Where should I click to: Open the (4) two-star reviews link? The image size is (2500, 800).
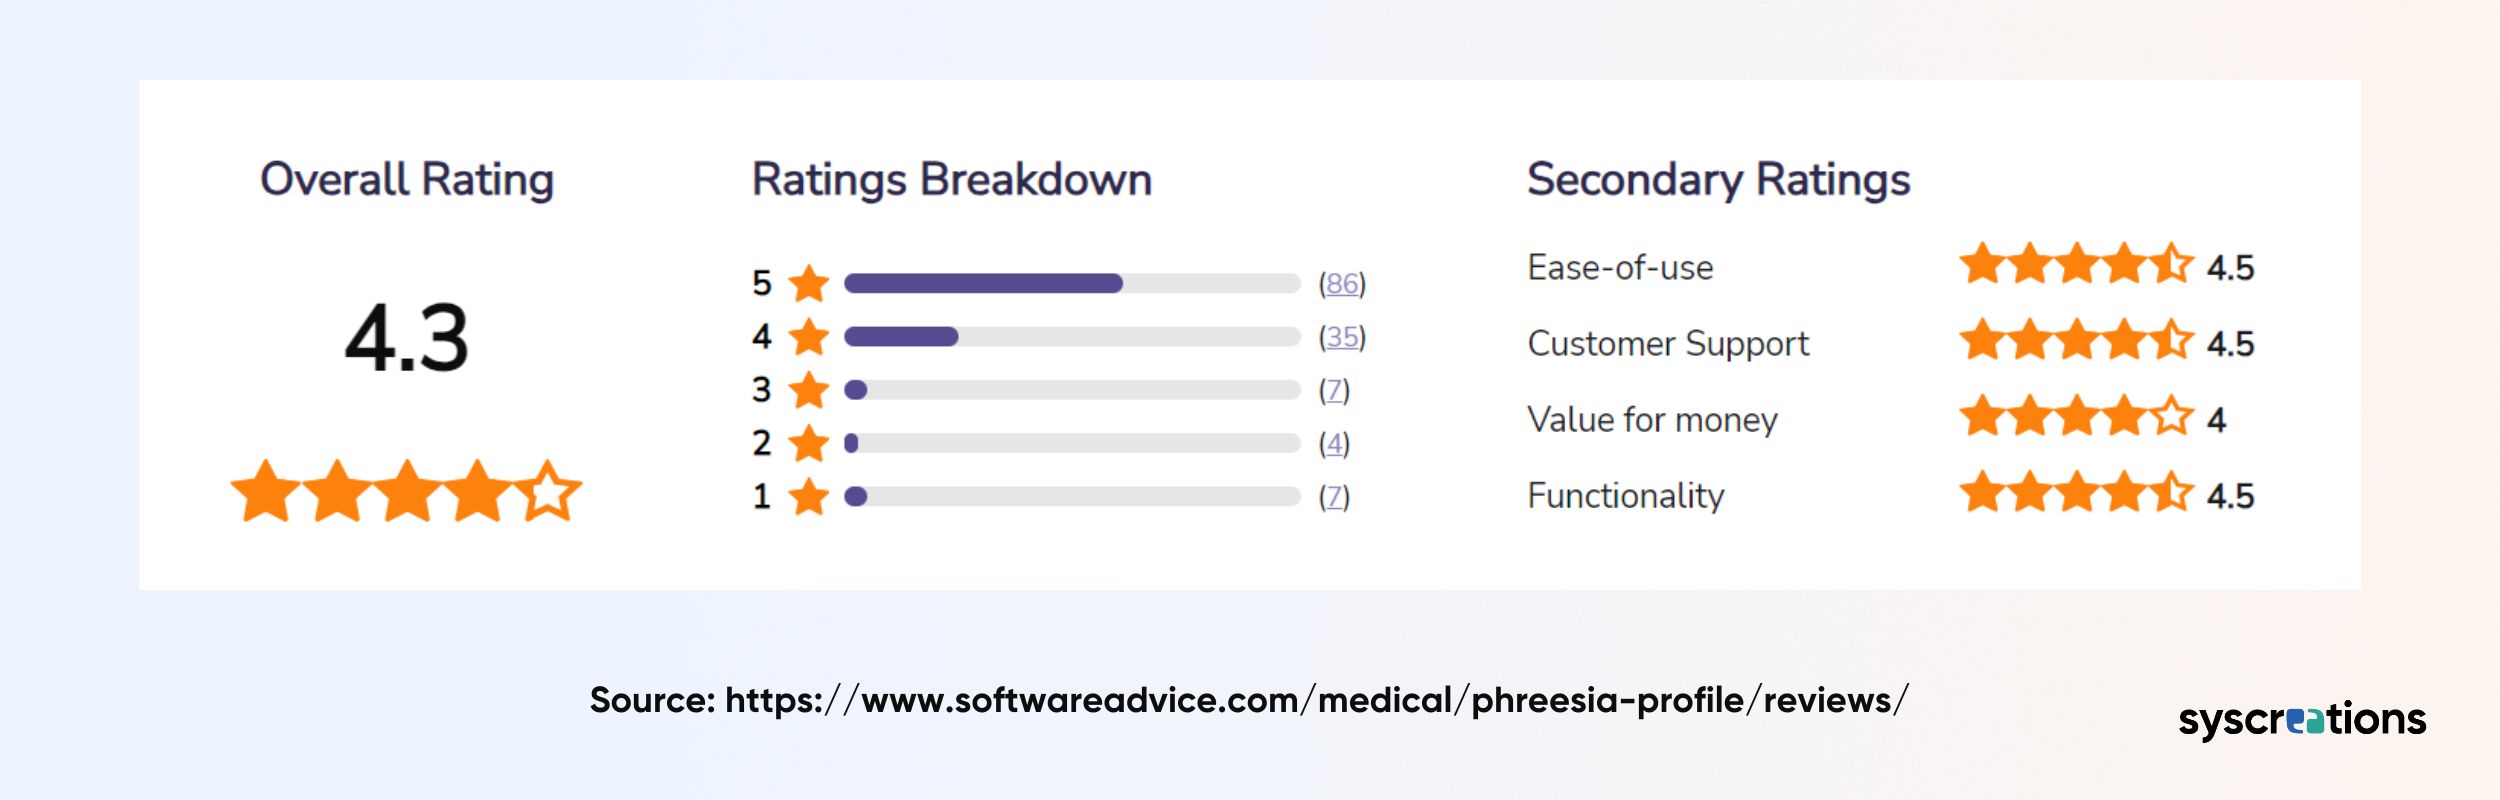pyautogui.click(x=1334, y=443)
